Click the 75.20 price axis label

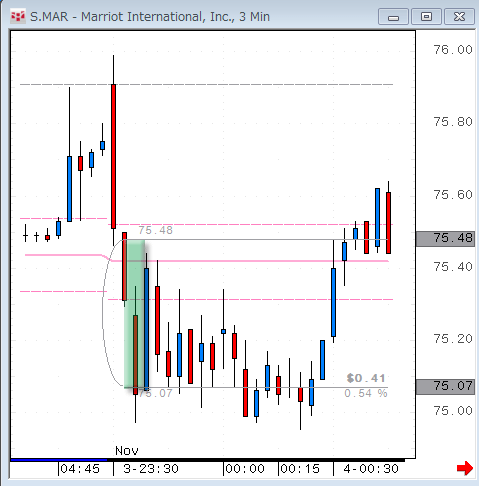coord(453,339)
